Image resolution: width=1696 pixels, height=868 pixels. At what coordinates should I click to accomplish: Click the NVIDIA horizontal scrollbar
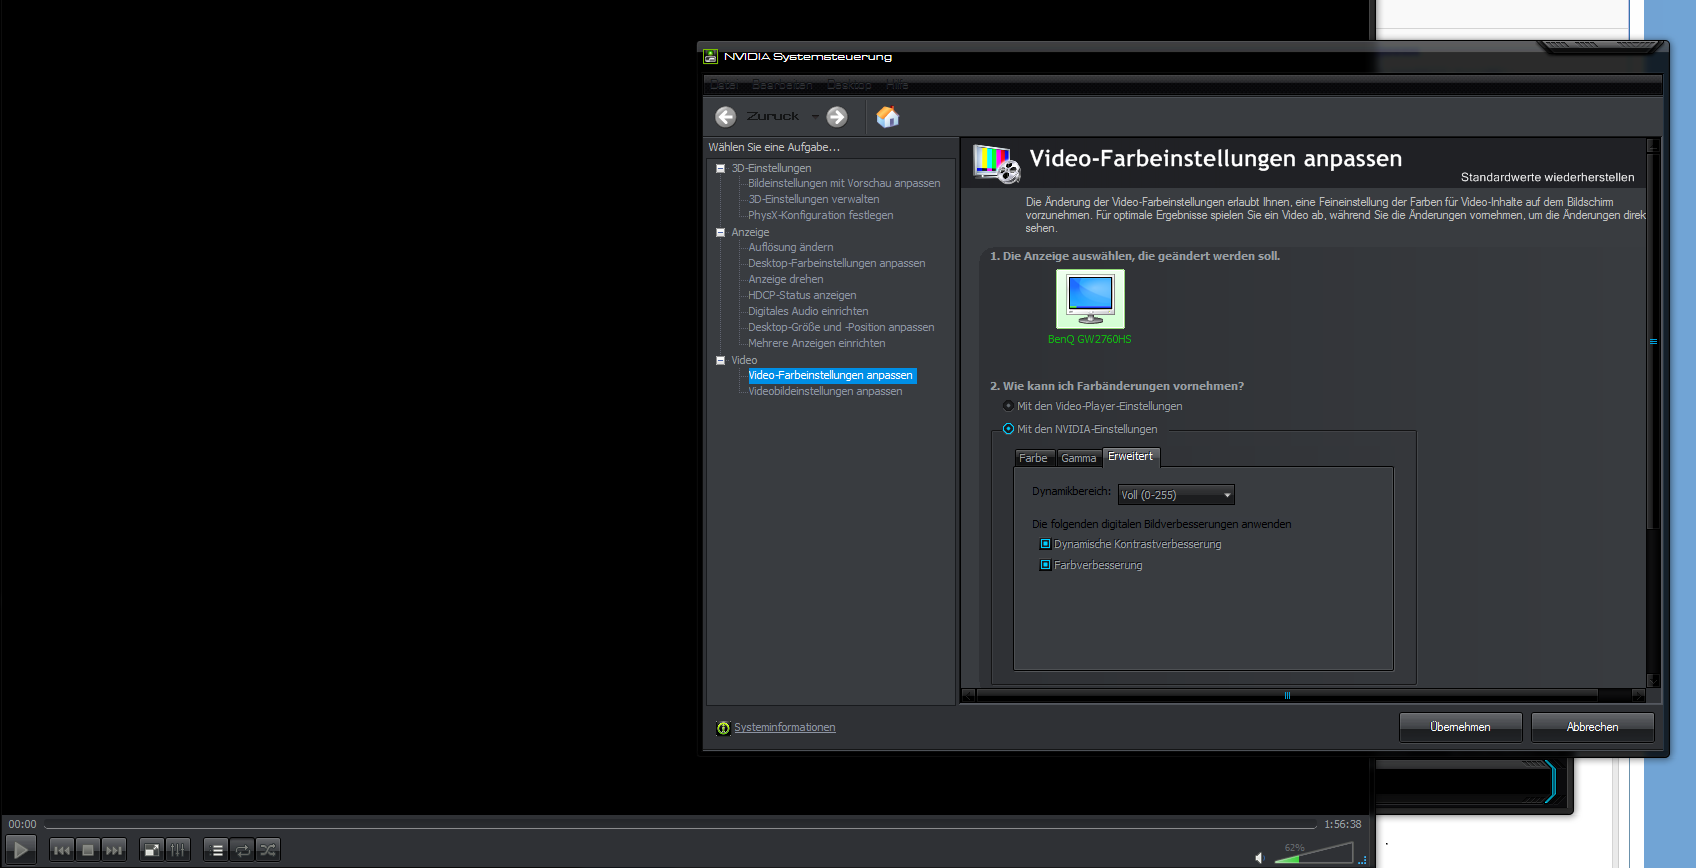[1287, 695]
